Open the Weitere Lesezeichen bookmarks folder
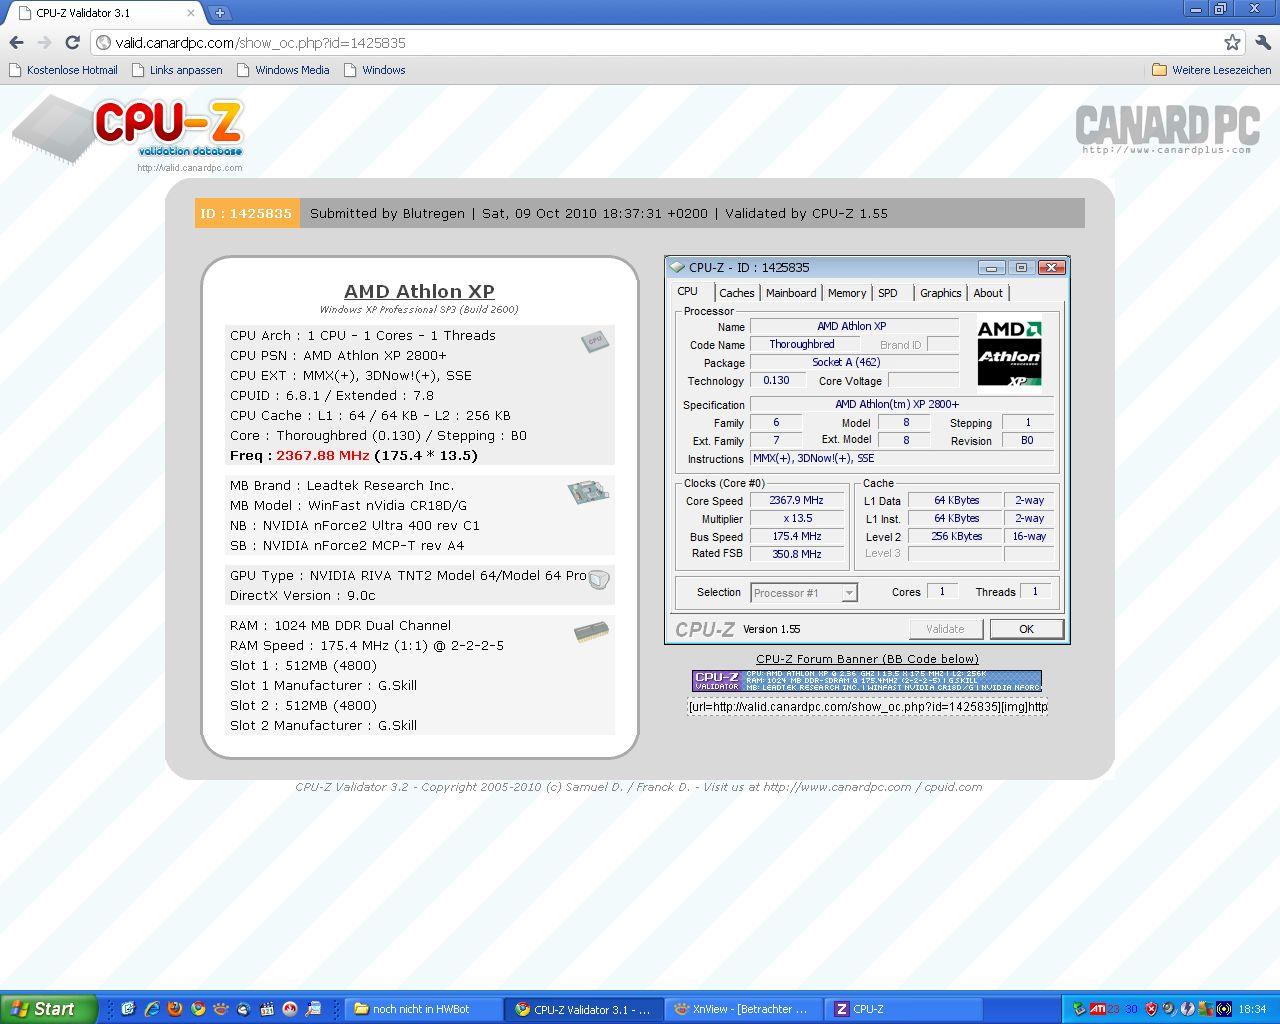 (x=1212, y=70)
